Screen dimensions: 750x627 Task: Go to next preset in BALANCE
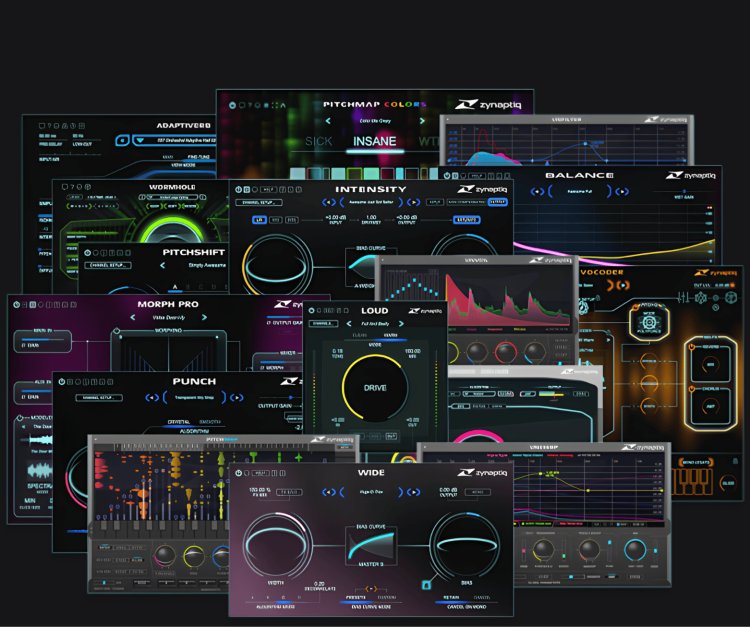coord(622,192)
